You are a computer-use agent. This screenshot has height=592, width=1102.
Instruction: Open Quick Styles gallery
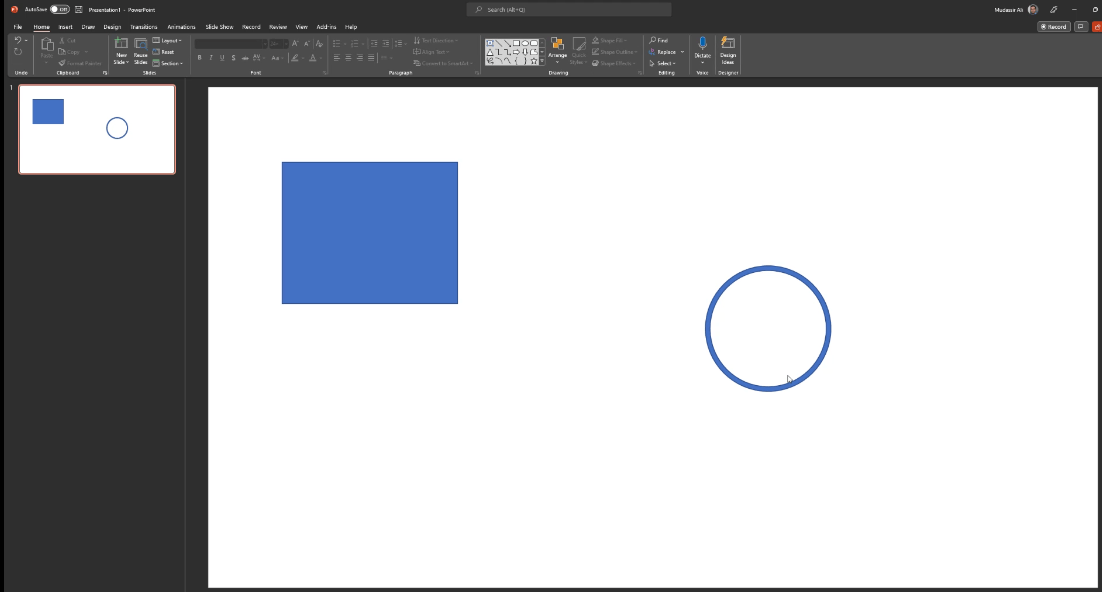(578, 51)
